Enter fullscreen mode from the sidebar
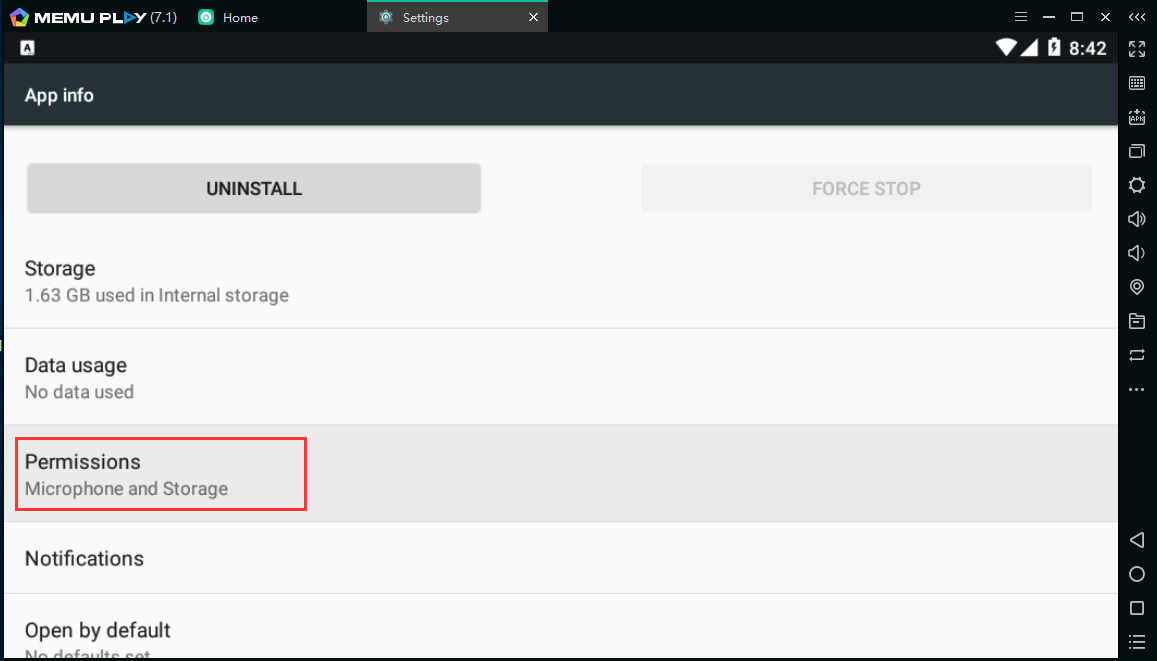1157x661 pixels. pyautogui.click(x=1137, y=49)
